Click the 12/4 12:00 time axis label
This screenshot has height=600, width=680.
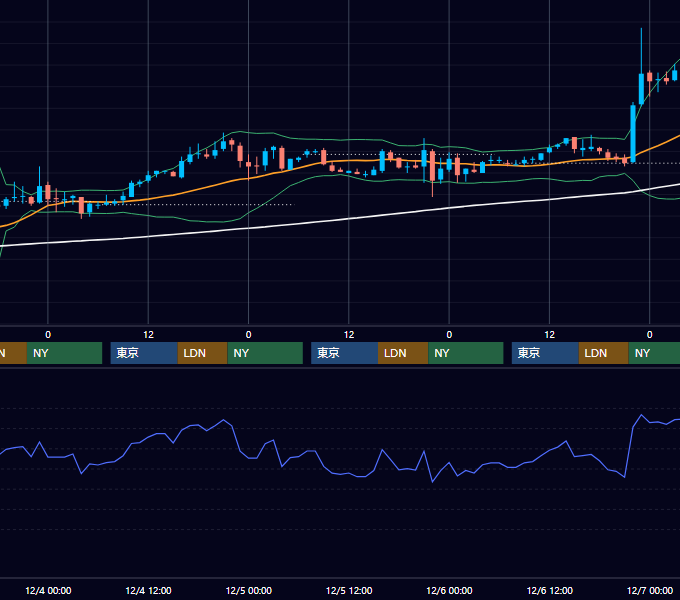[148, 590]
